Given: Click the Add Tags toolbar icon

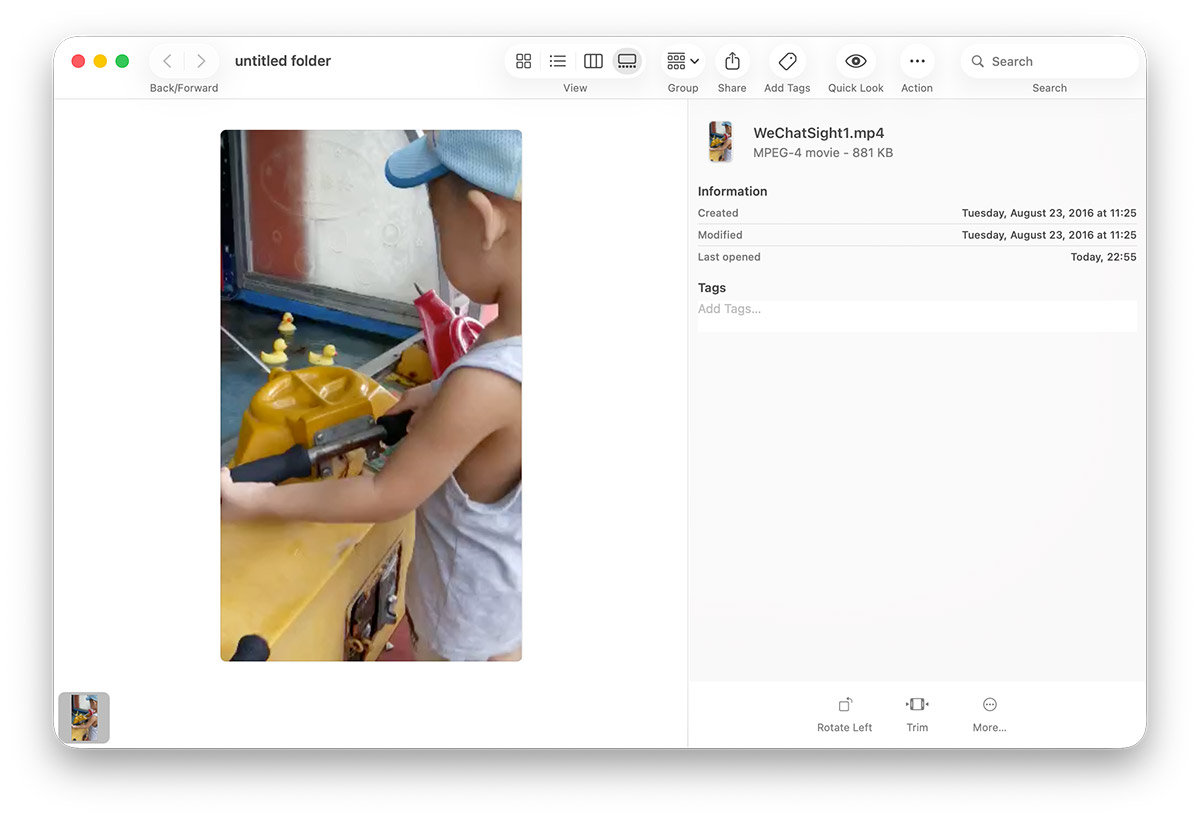Looking at the screenshot, I should 787,61.
